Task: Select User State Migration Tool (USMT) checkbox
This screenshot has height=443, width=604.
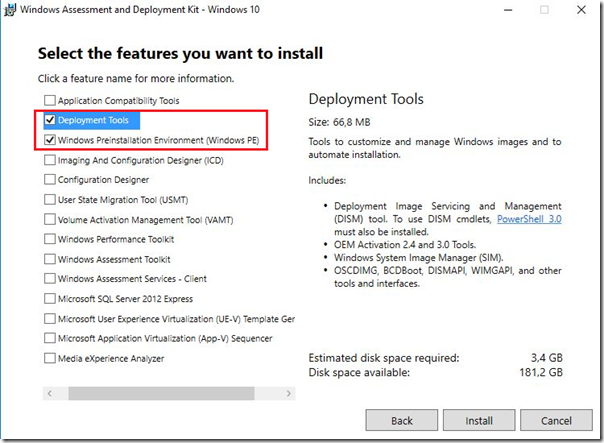Action: (x=50, y=200)
